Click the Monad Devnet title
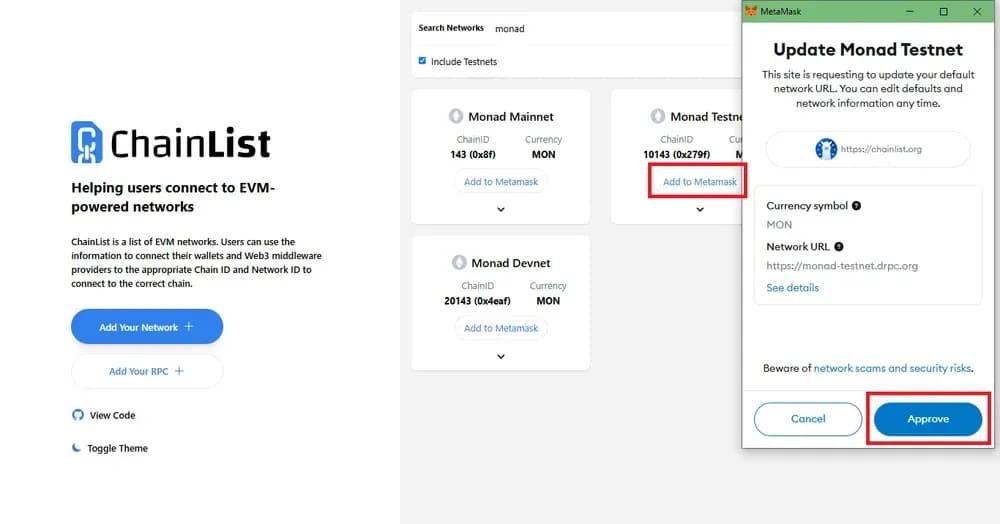Screen dimensions: 1000x524 tap(511, 263)
